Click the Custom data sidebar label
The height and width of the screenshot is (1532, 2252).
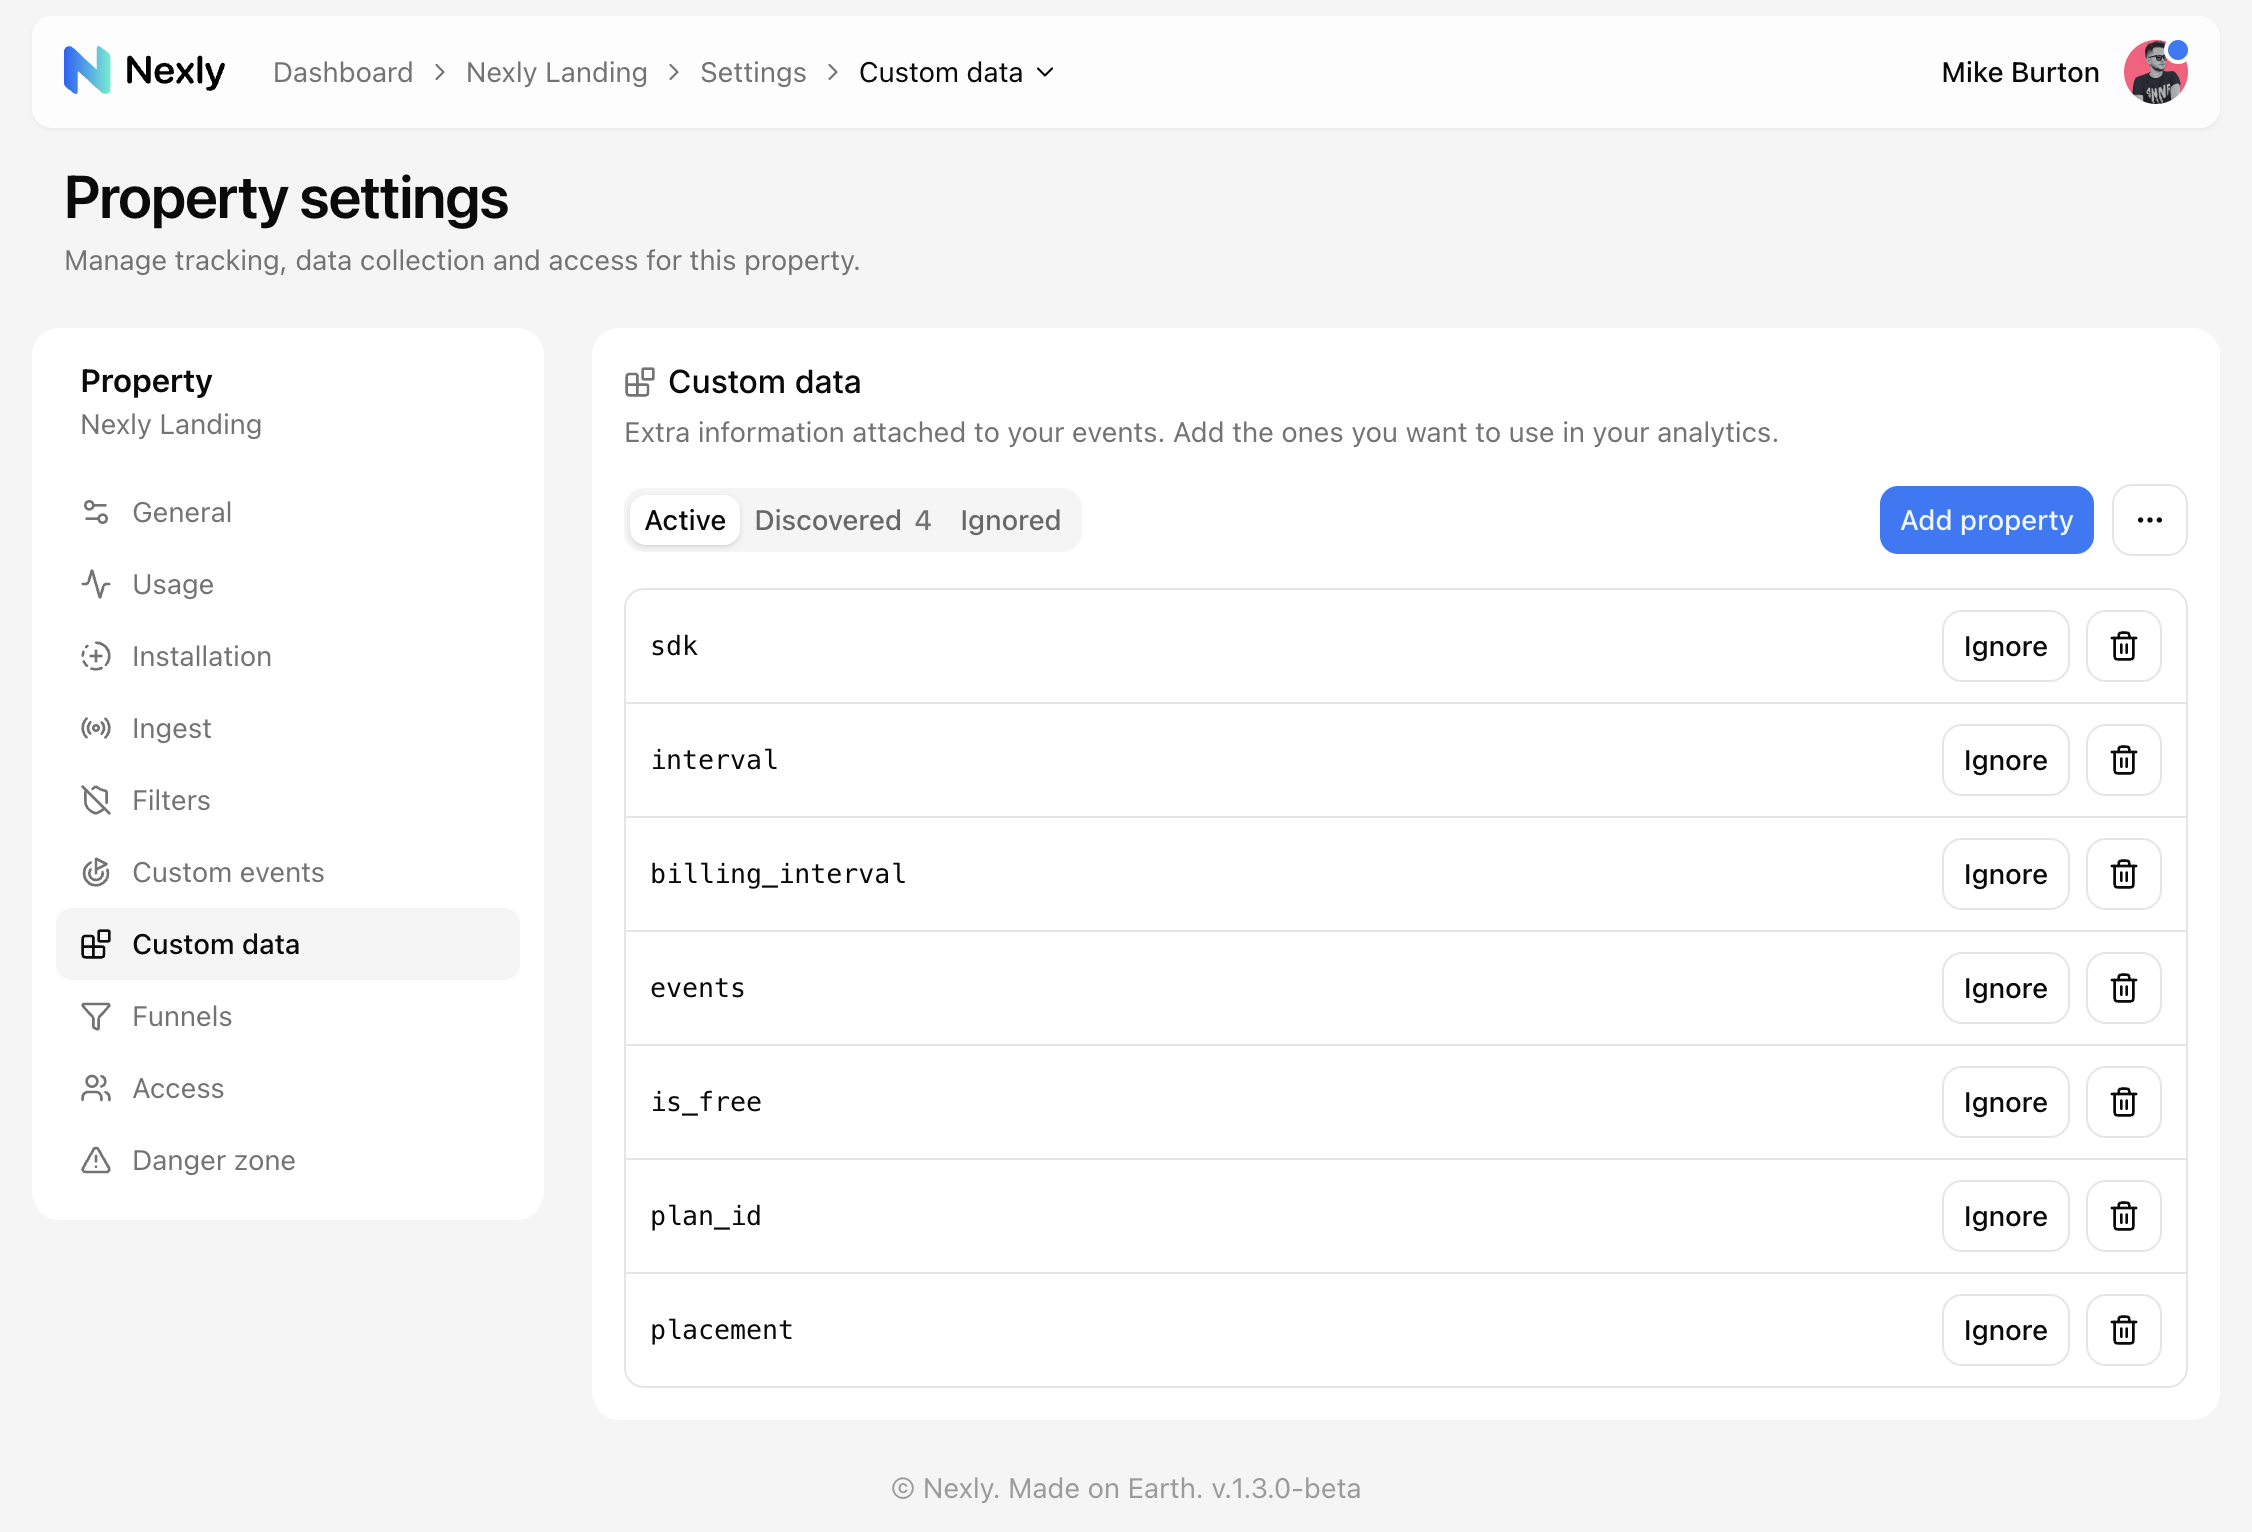point(216,944)
